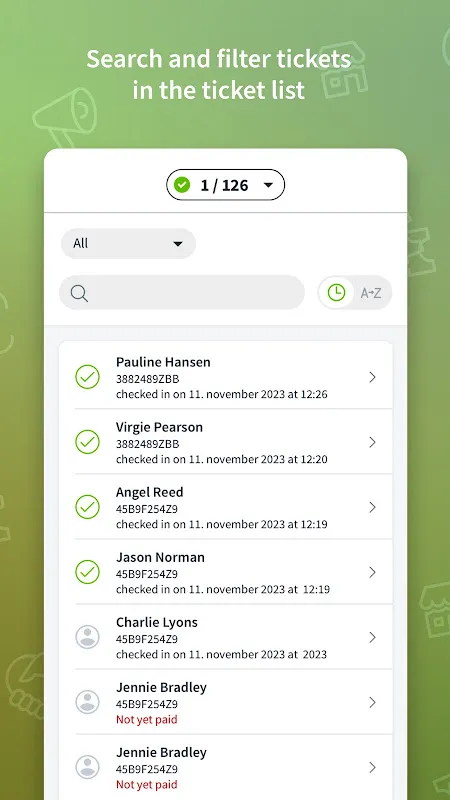This screenshot has width=450, height=800.
Task: Expand the All filter dropdown
Action: click(128, 243)
